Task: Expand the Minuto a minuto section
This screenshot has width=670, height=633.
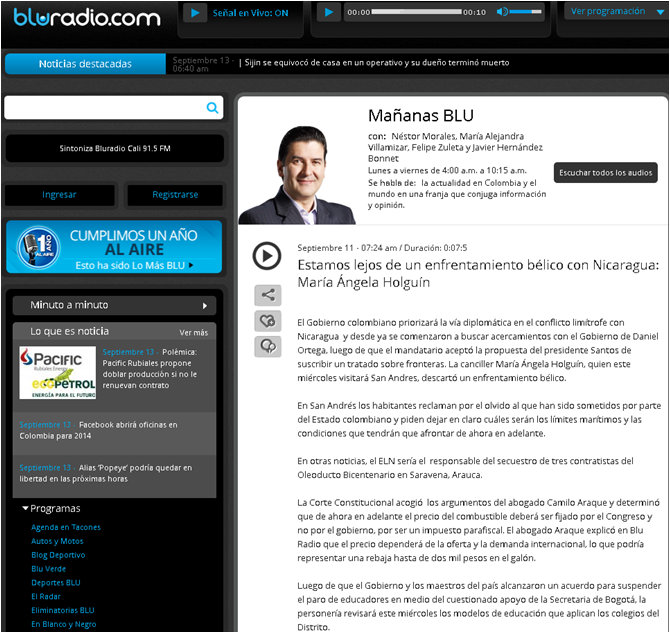Action: tap(115, 306)
